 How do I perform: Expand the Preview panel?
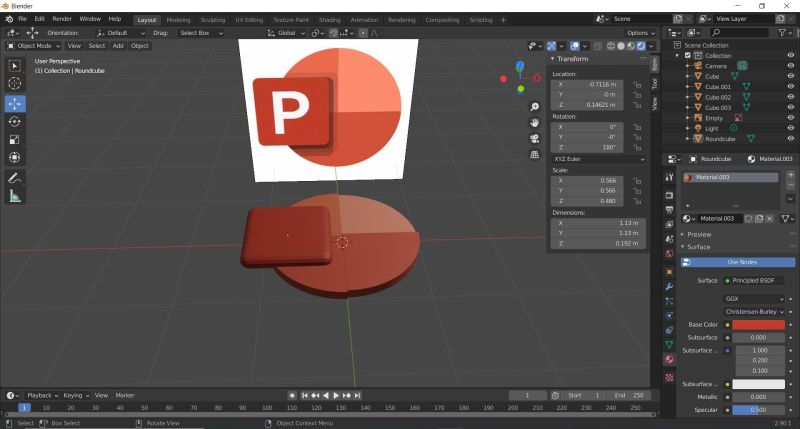(698, 235)
